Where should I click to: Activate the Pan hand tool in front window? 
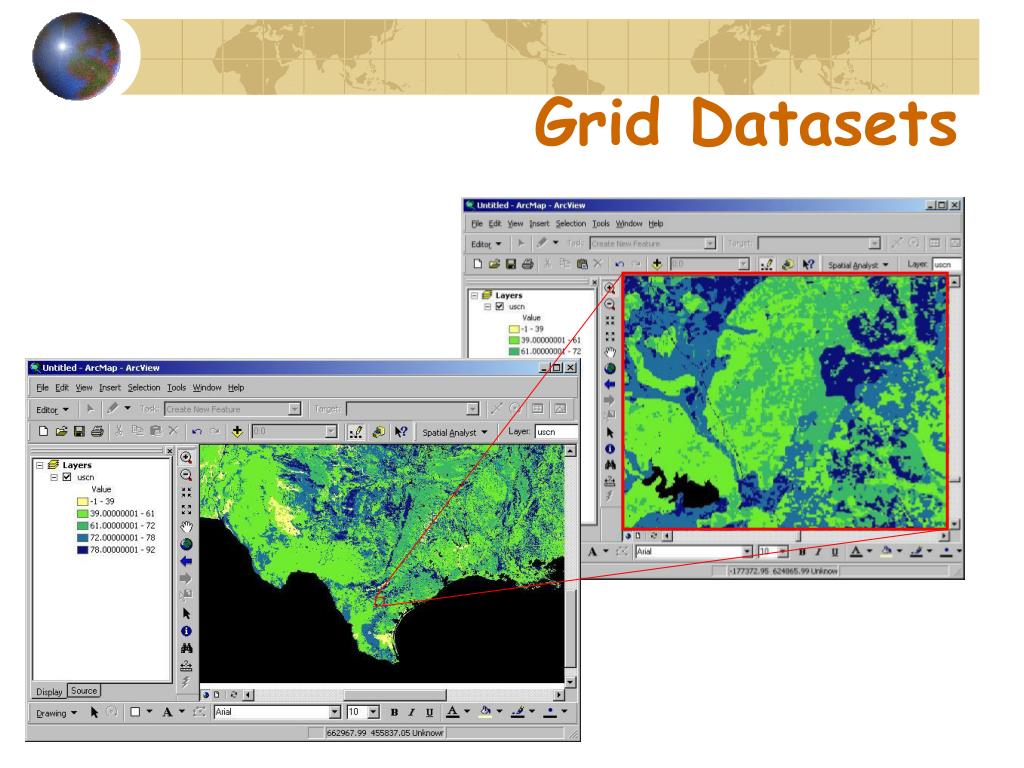click(x=186, y=527)
